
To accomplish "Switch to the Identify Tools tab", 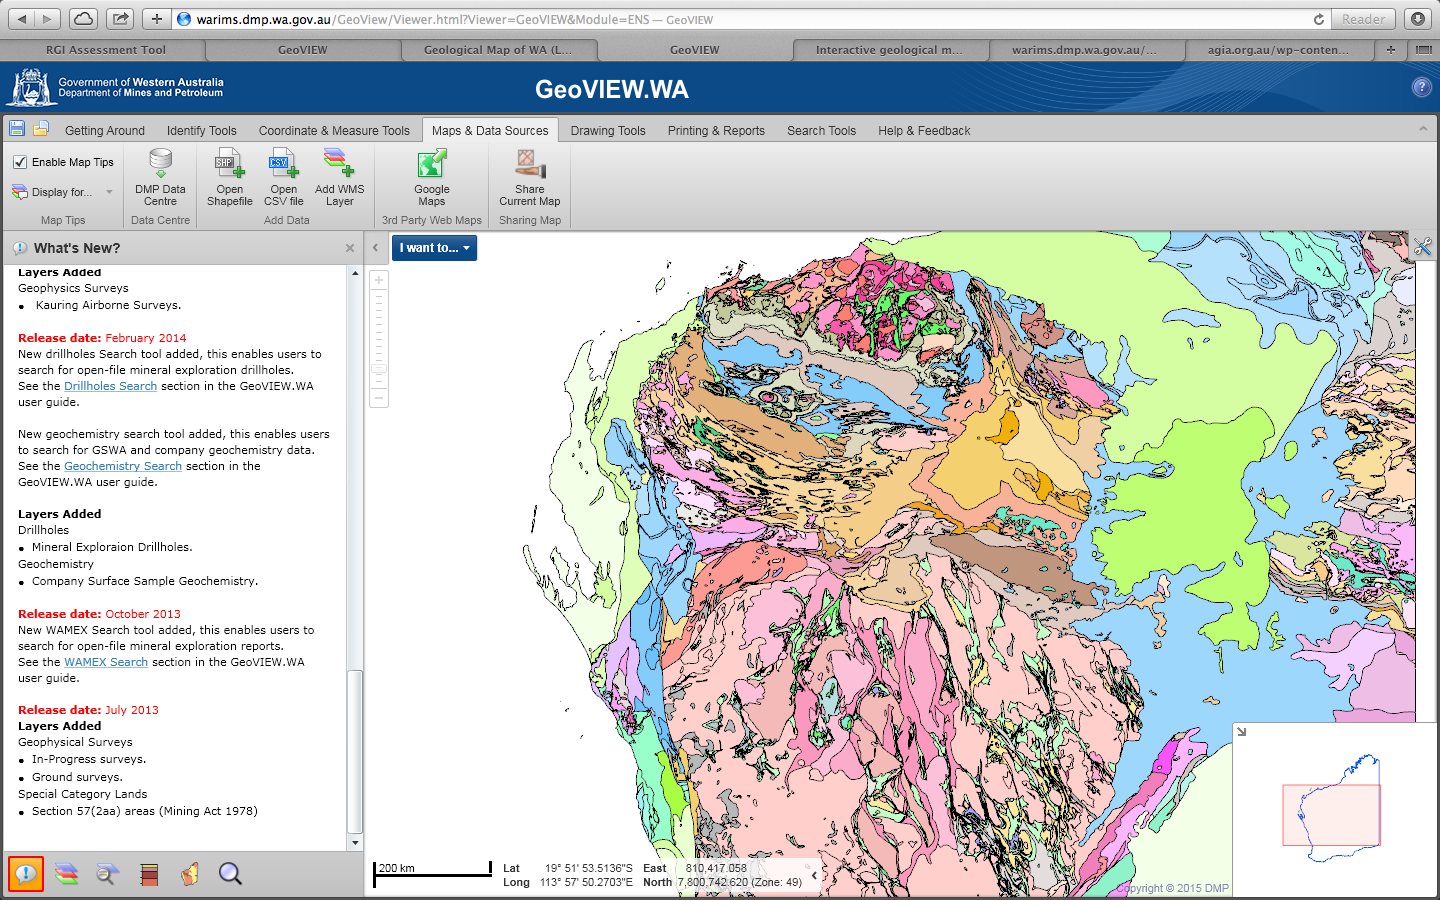I will 202,131.
